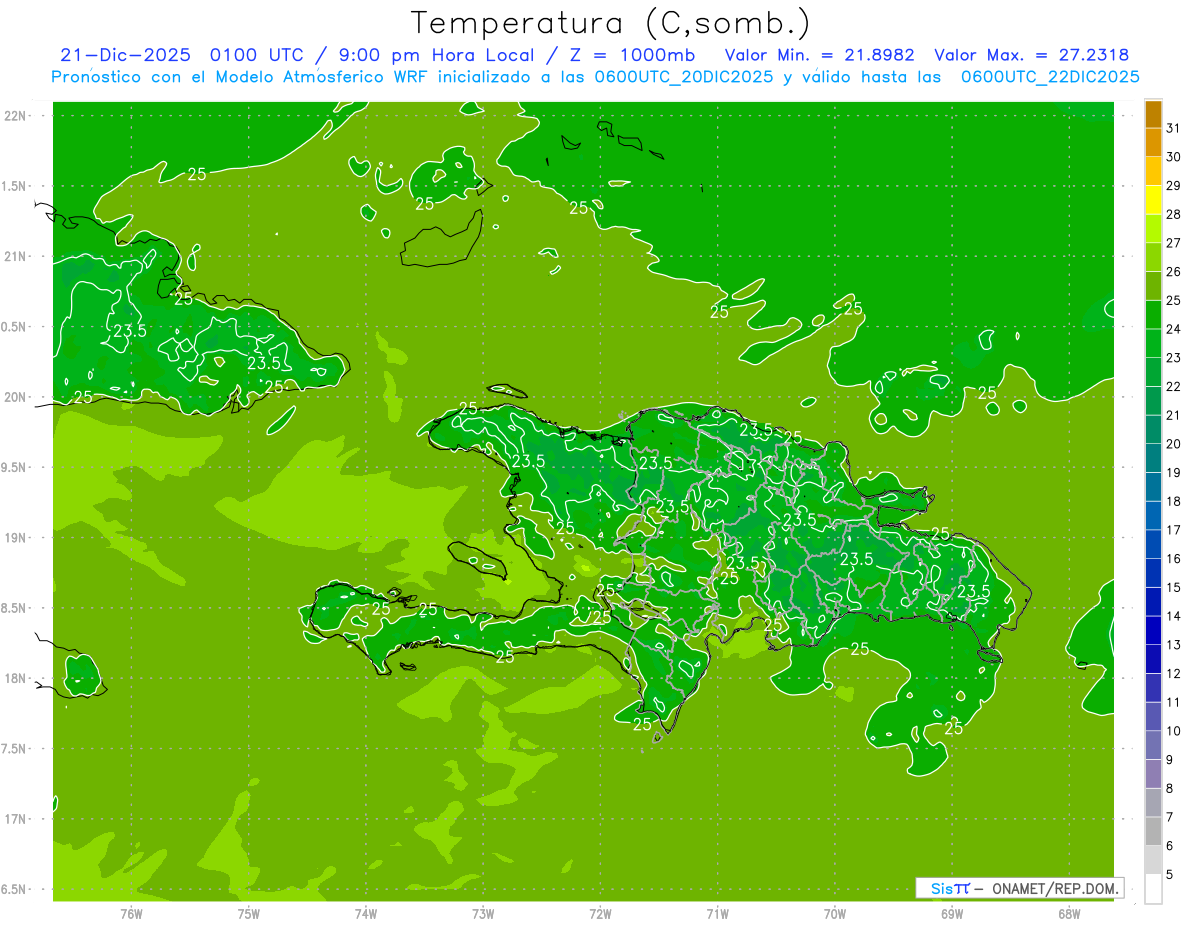Click the 71W longitude axis label
Viewport: 1200px width, 927px height.
[717, 914]
